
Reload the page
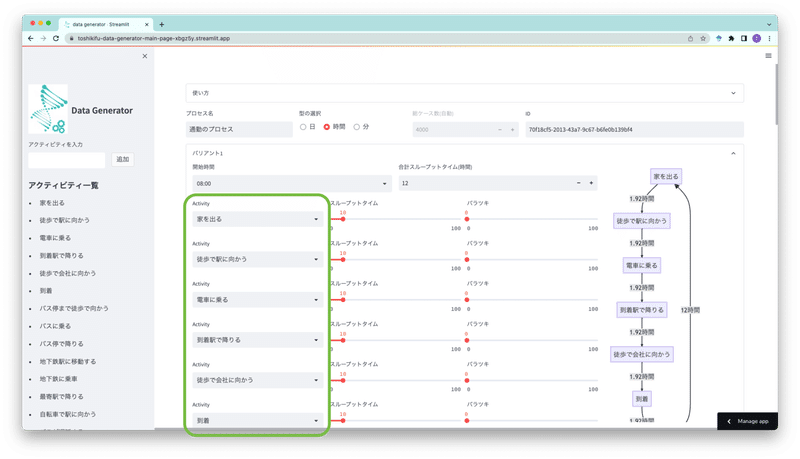(x=56, y=38)
